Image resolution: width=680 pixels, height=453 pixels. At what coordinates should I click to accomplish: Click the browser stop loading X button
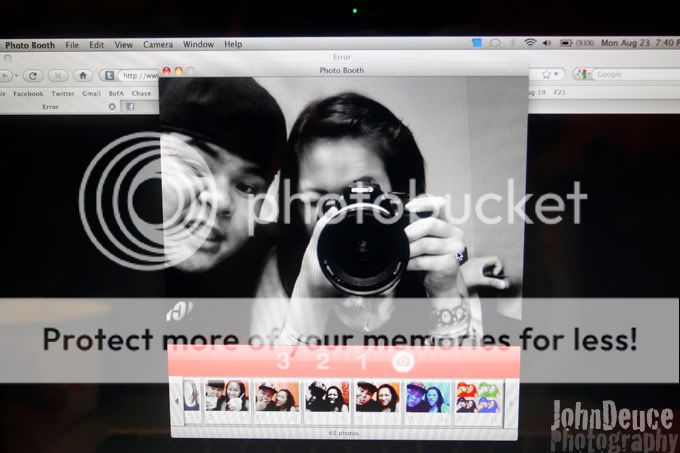point(58,76)
